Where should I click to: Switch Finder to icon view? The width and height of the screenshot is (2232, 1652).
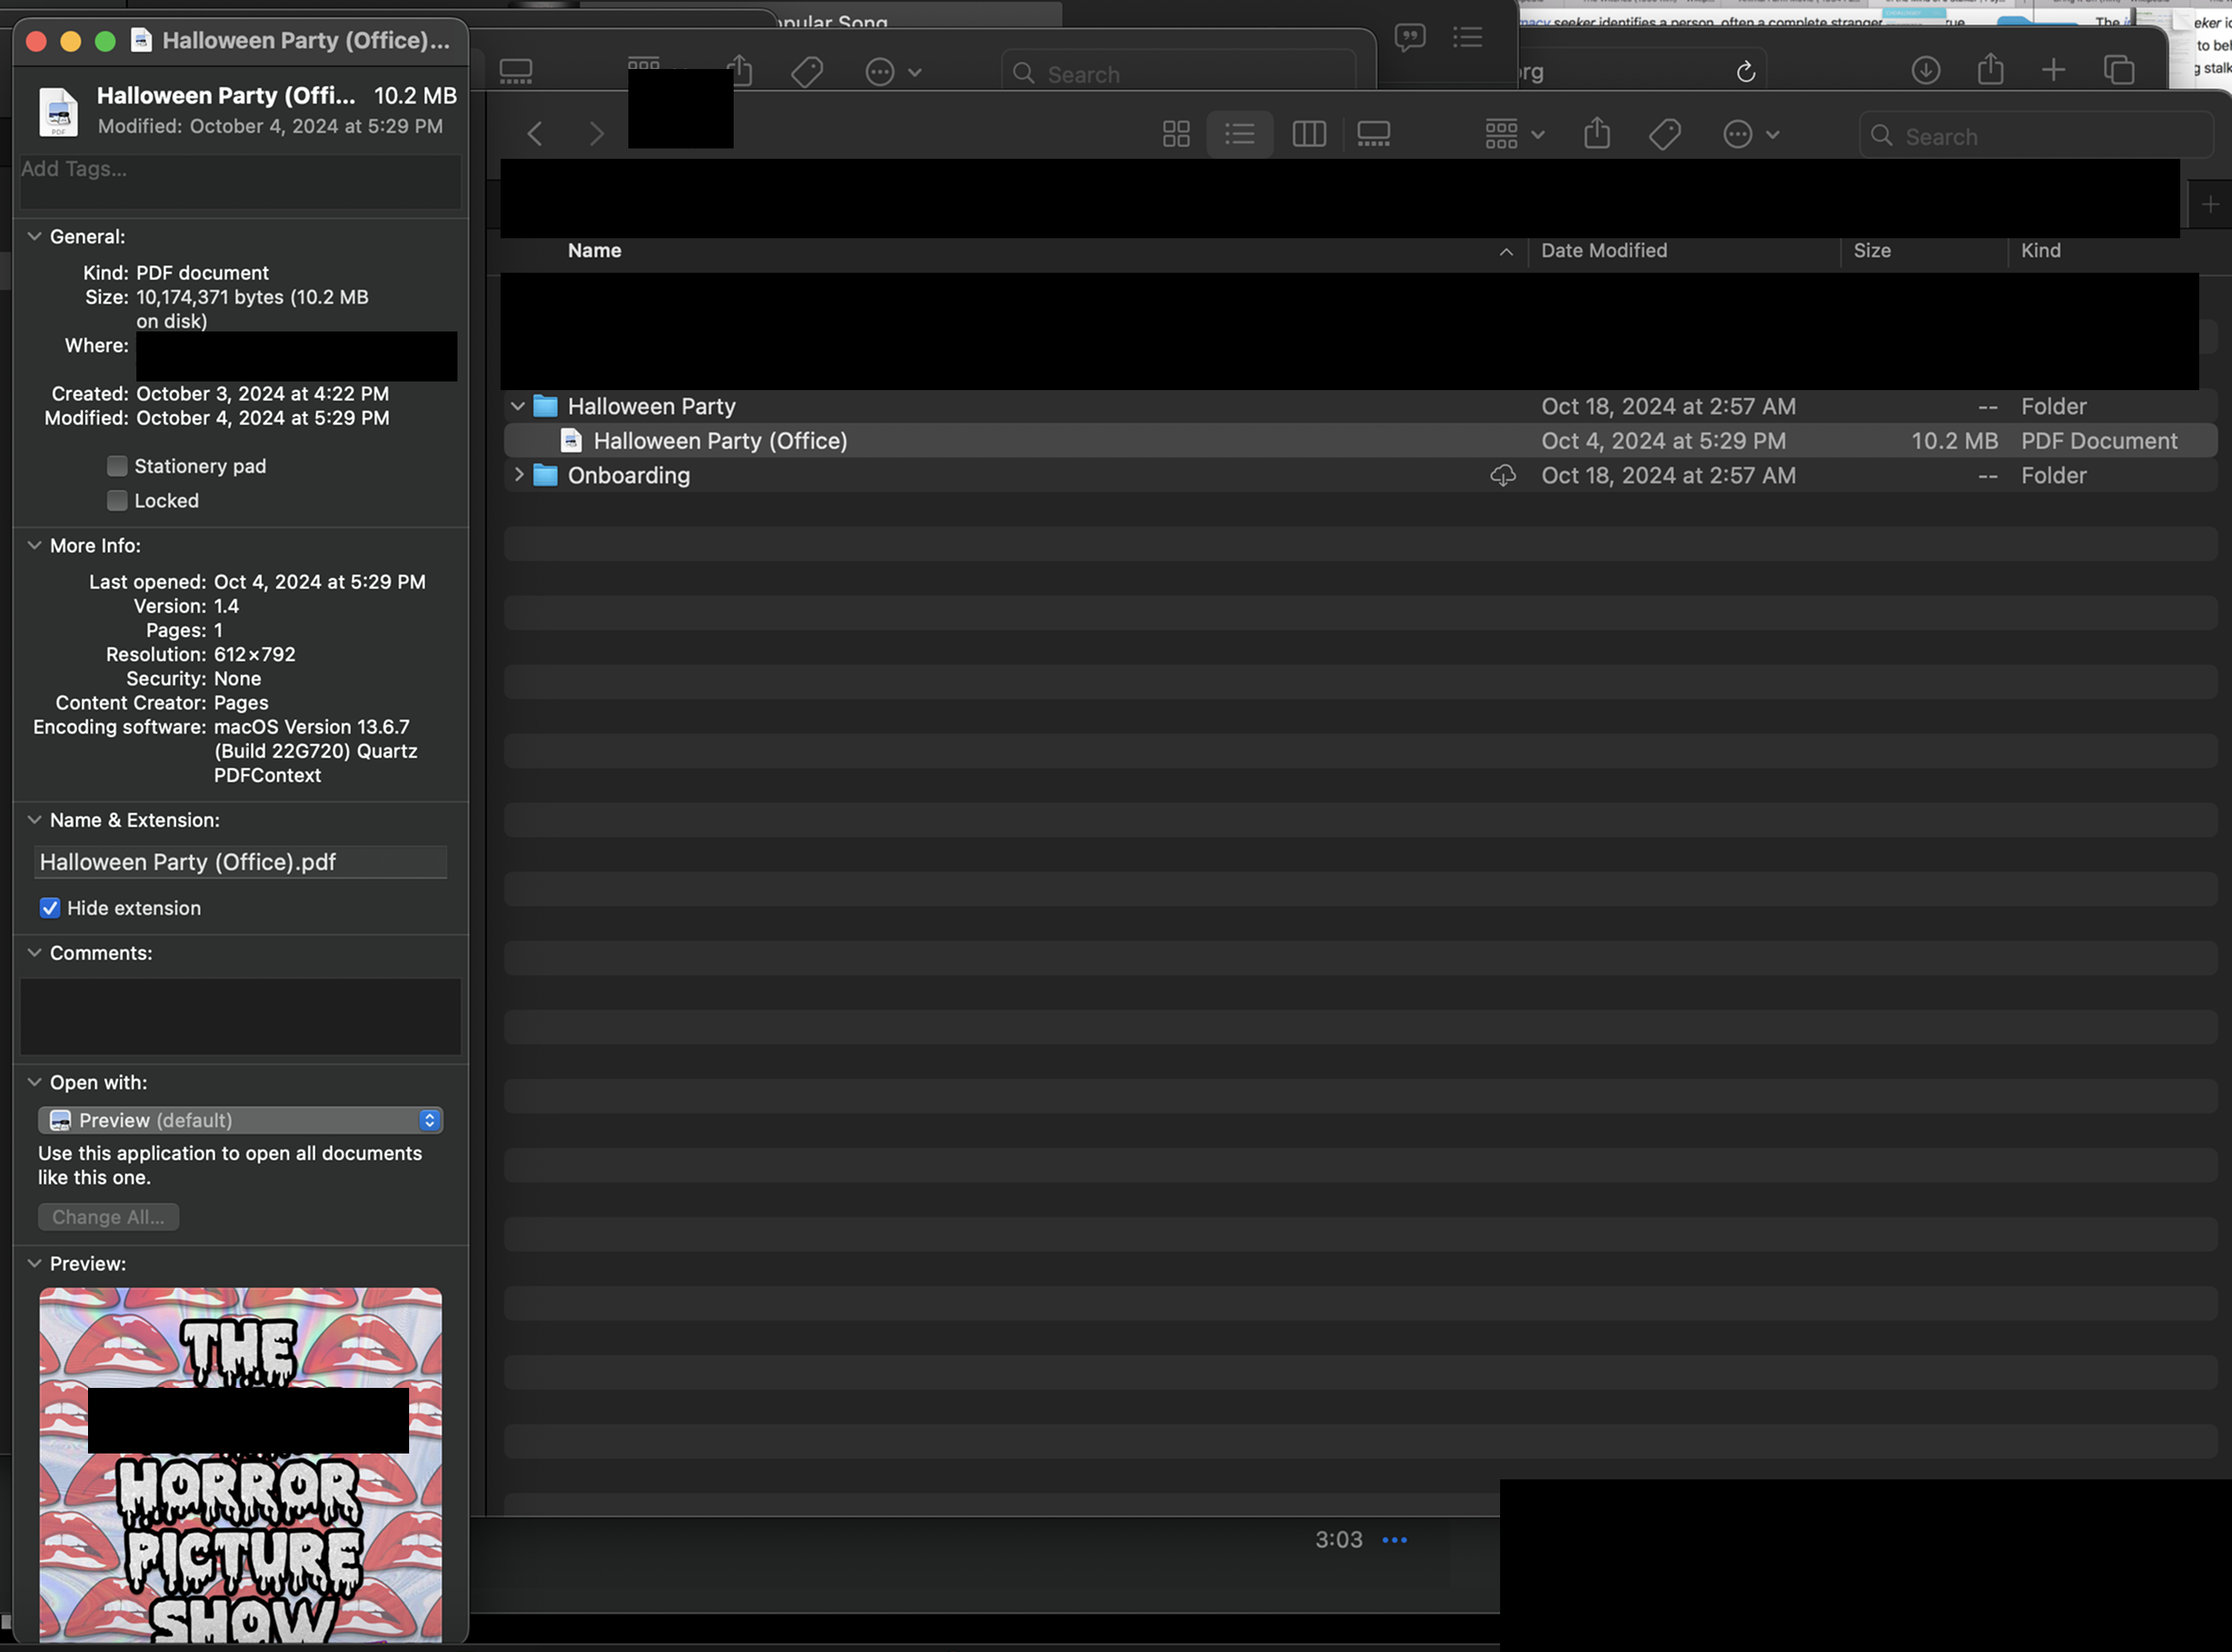click(1176, 134)
